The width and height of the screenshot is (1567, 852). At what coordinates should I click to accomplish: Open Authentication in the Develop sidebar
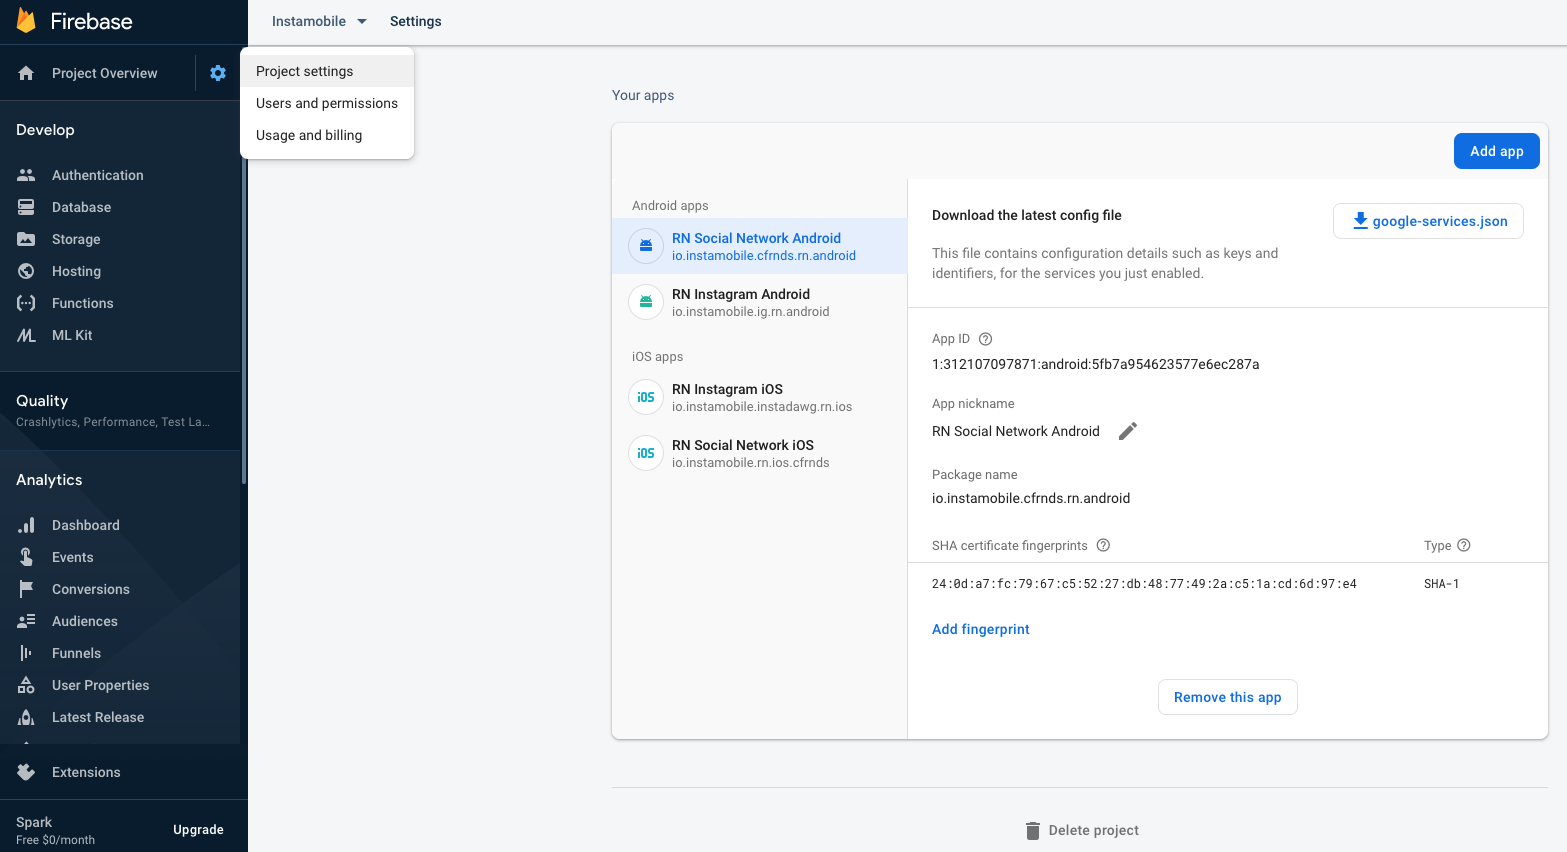97,175
